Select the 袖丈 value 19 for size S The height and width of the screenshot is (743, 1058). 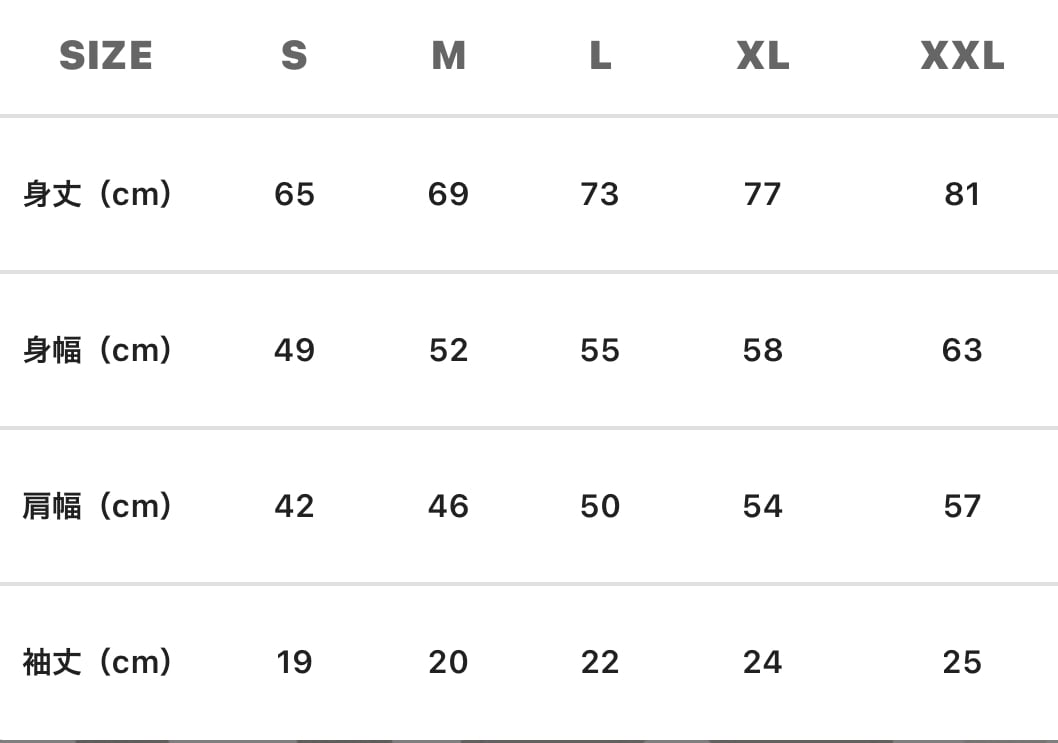294,662
